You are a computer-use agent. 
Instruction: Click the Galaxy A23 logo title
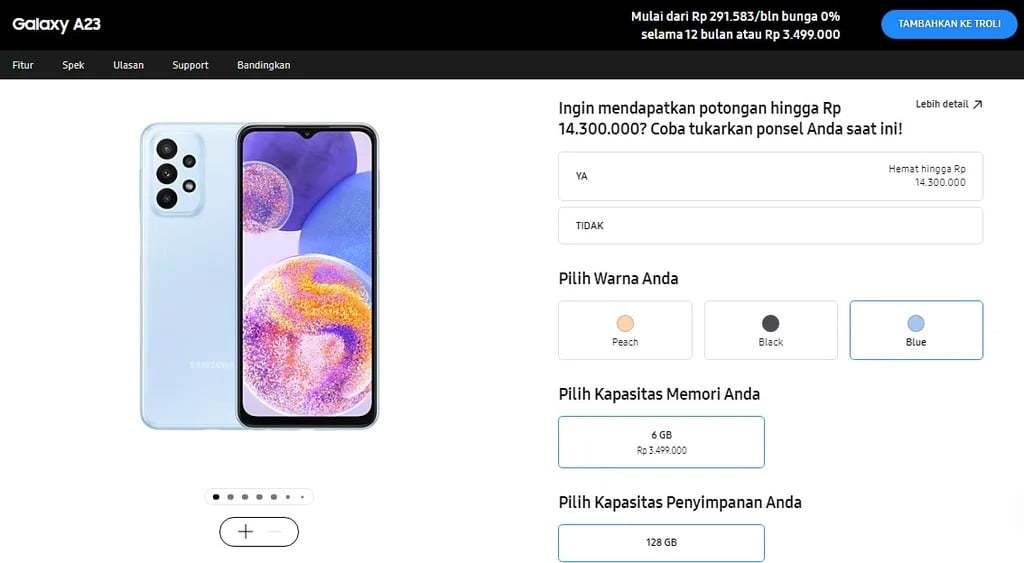pos(56,24)
